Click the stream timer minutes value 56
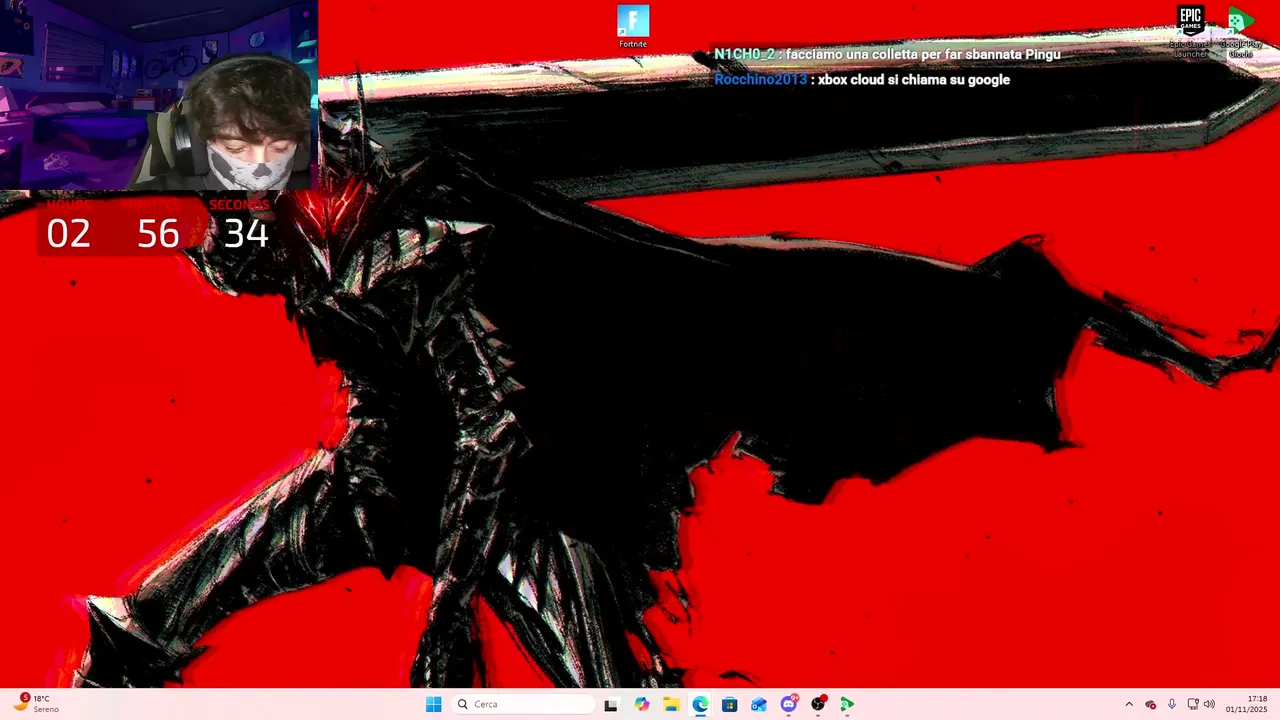This screenshot has height=720, width=1280. [158, 234]
